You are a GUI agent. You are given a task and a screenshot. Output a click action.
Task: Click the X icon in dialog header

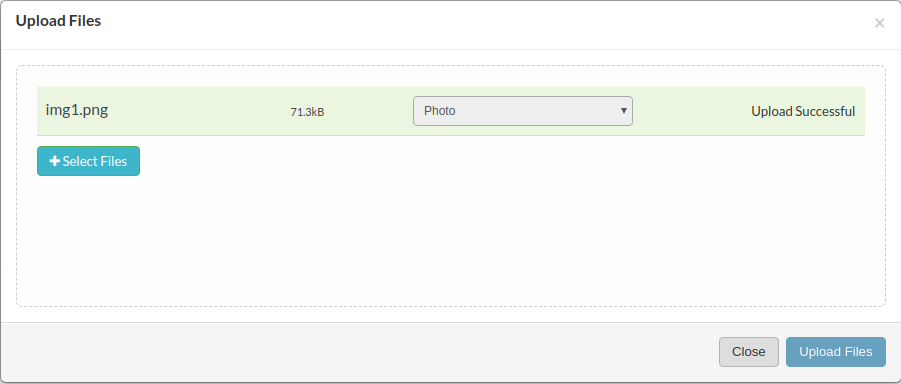click(x=879, y=24)
